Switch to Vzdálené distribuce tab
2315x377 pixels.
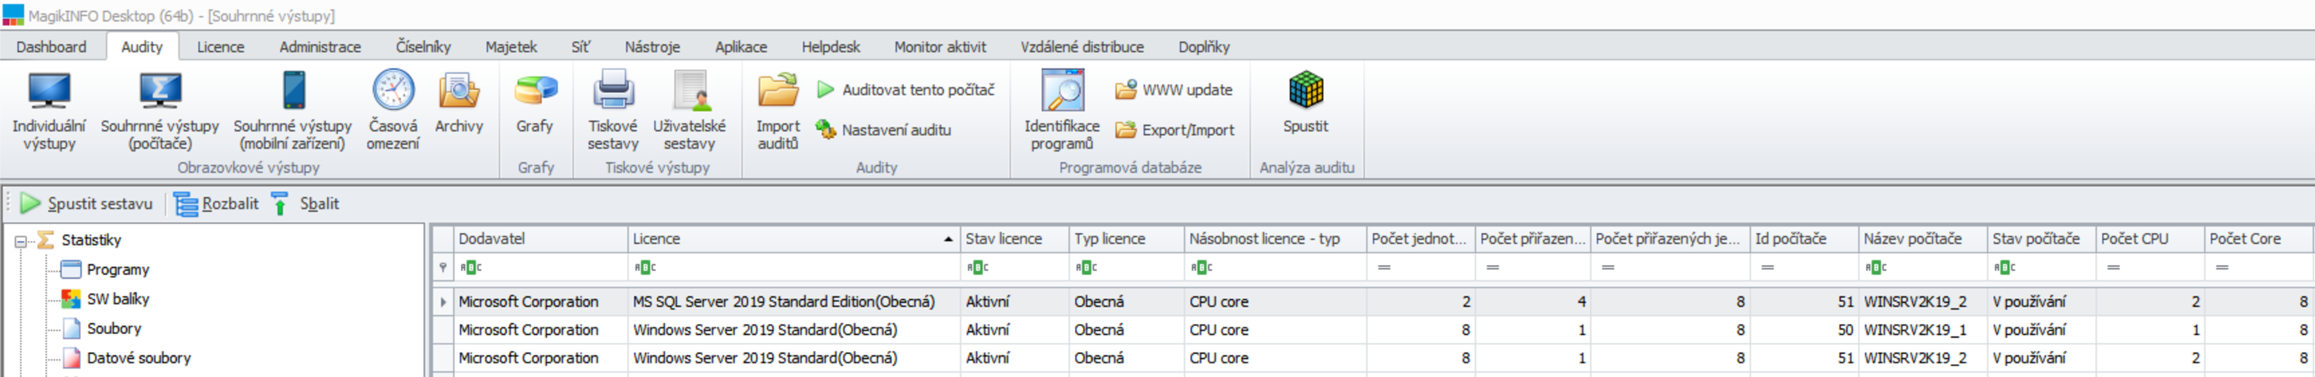pyautogui.click(x=1082, y=47)
